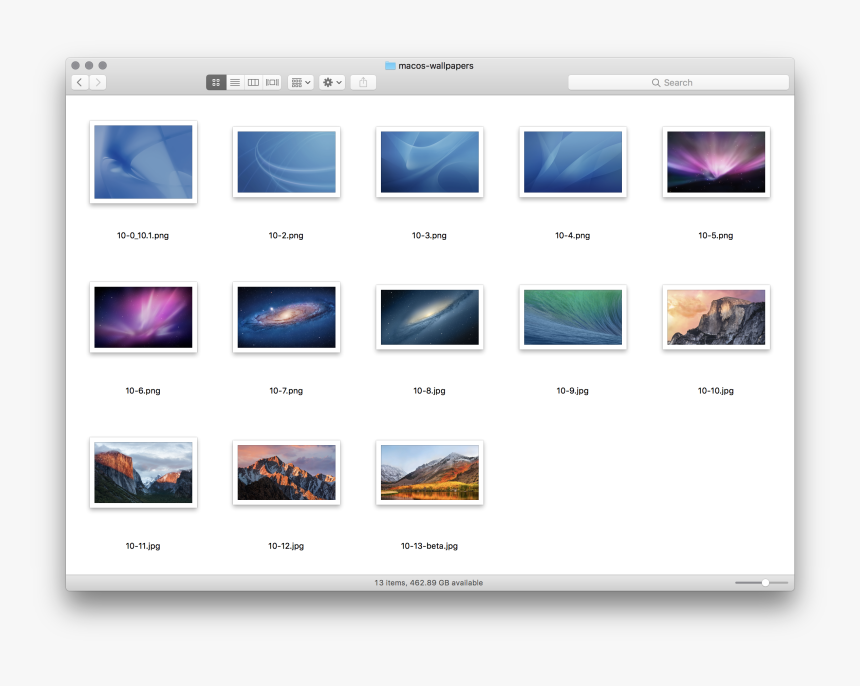Click the magnifying glass in the search field
The width and height of the screenshot is (860, 686).
point(656,82)
